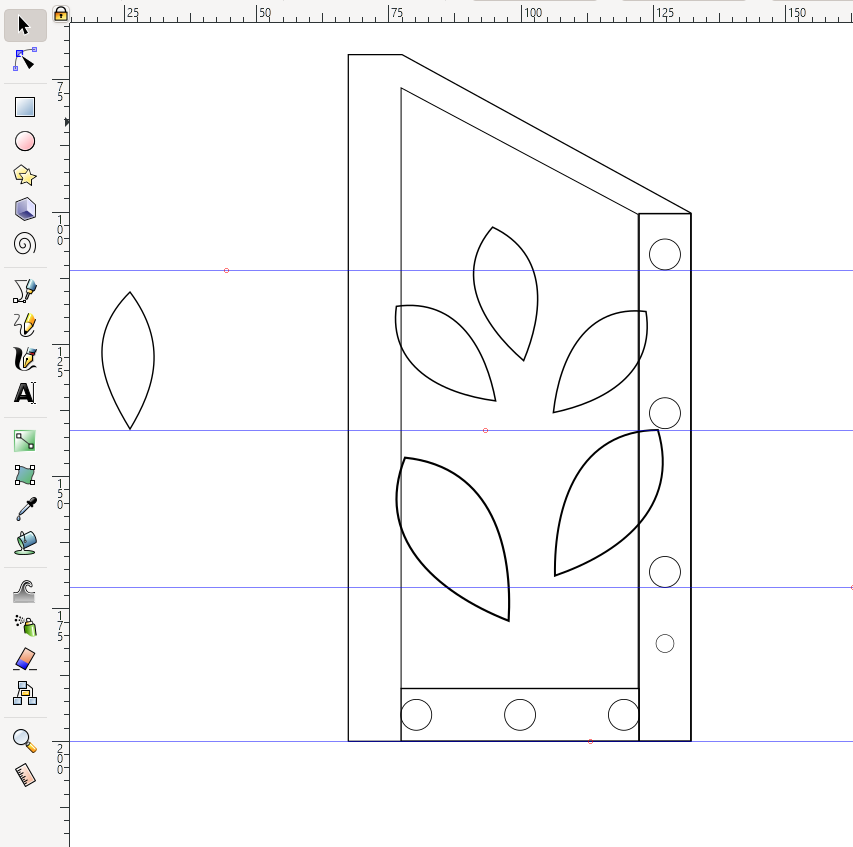The image size is (853, 847).
Task: Select the Spray tool
Action: point(24,623)
